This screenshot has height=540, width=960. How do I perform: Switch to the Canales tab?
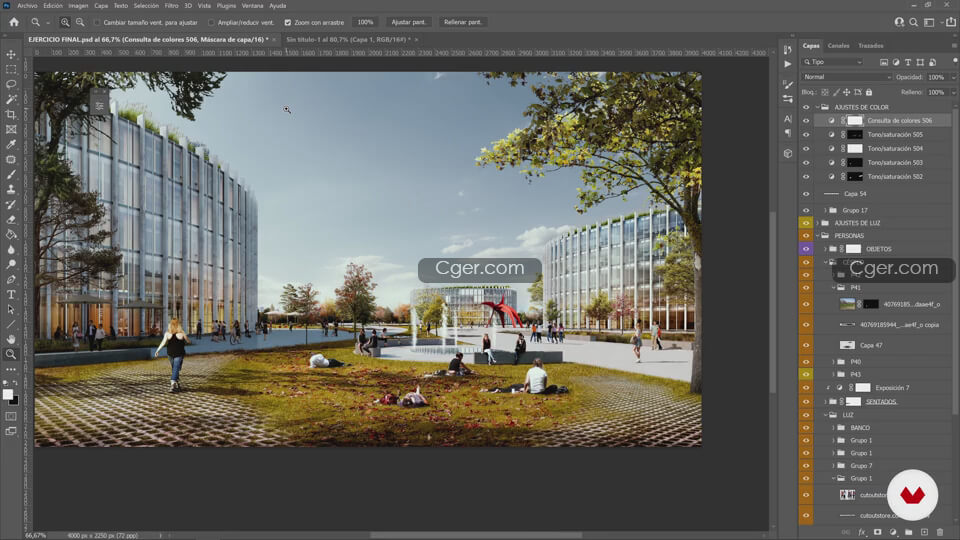838,46
